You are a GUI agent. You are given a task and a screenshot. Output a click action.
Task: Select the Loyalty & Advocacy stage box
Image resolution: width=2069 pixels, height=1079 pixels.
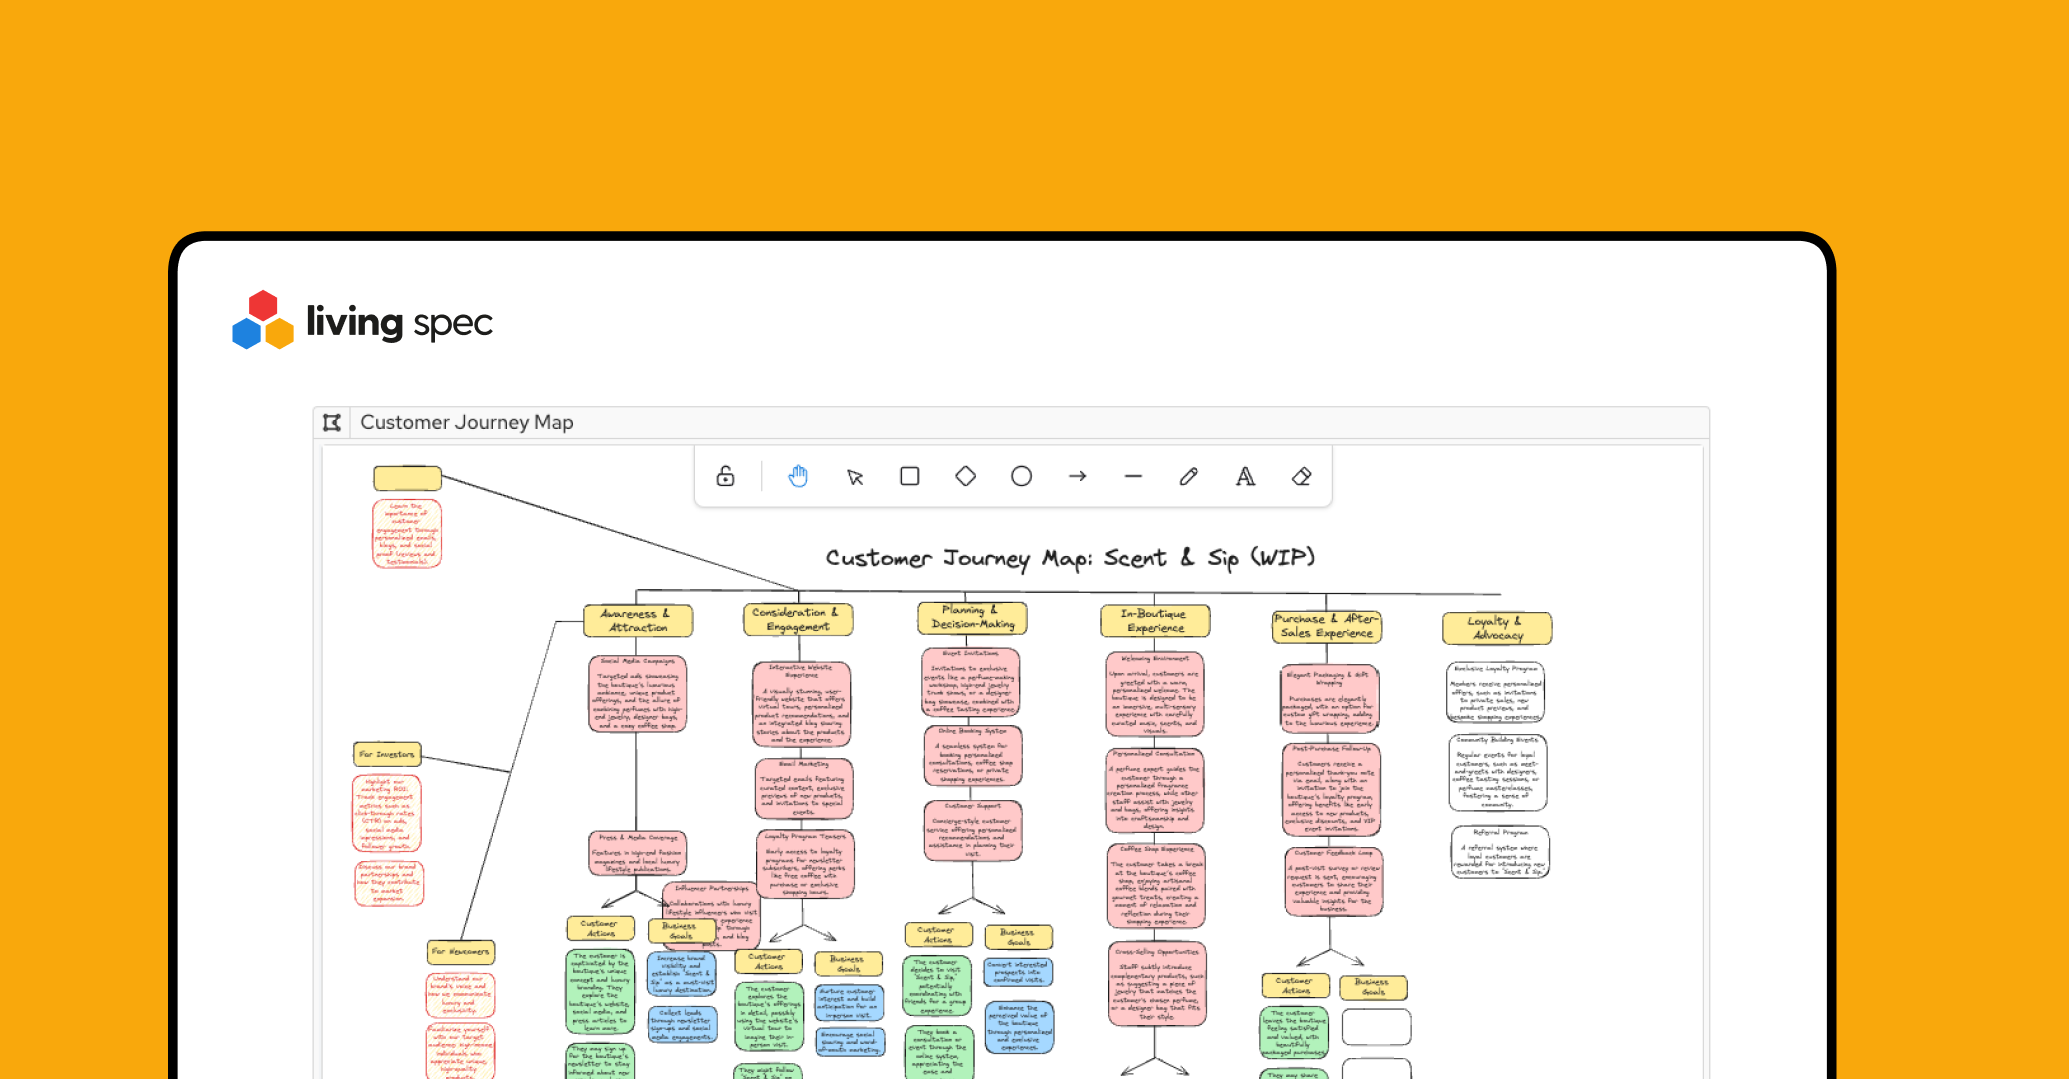click(1497, 628)
